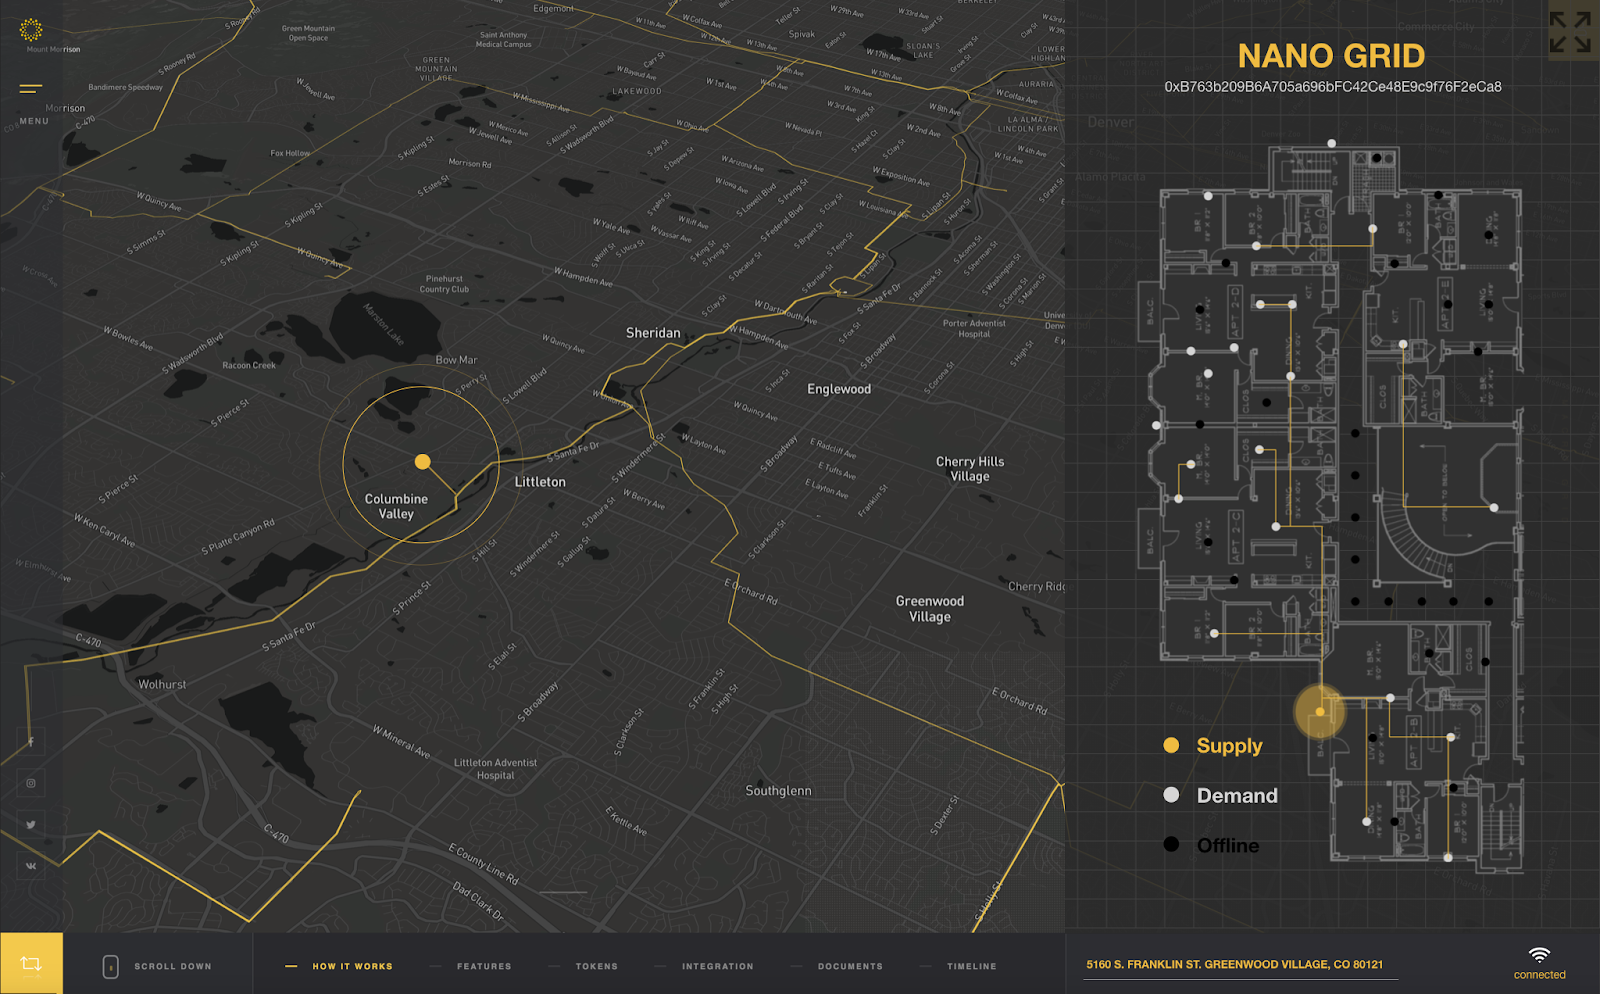Image resolution: width=1600 pixels, height=994 pixels.
Task: Select the Supply legend yellow dot
Action: [1171, 745]
